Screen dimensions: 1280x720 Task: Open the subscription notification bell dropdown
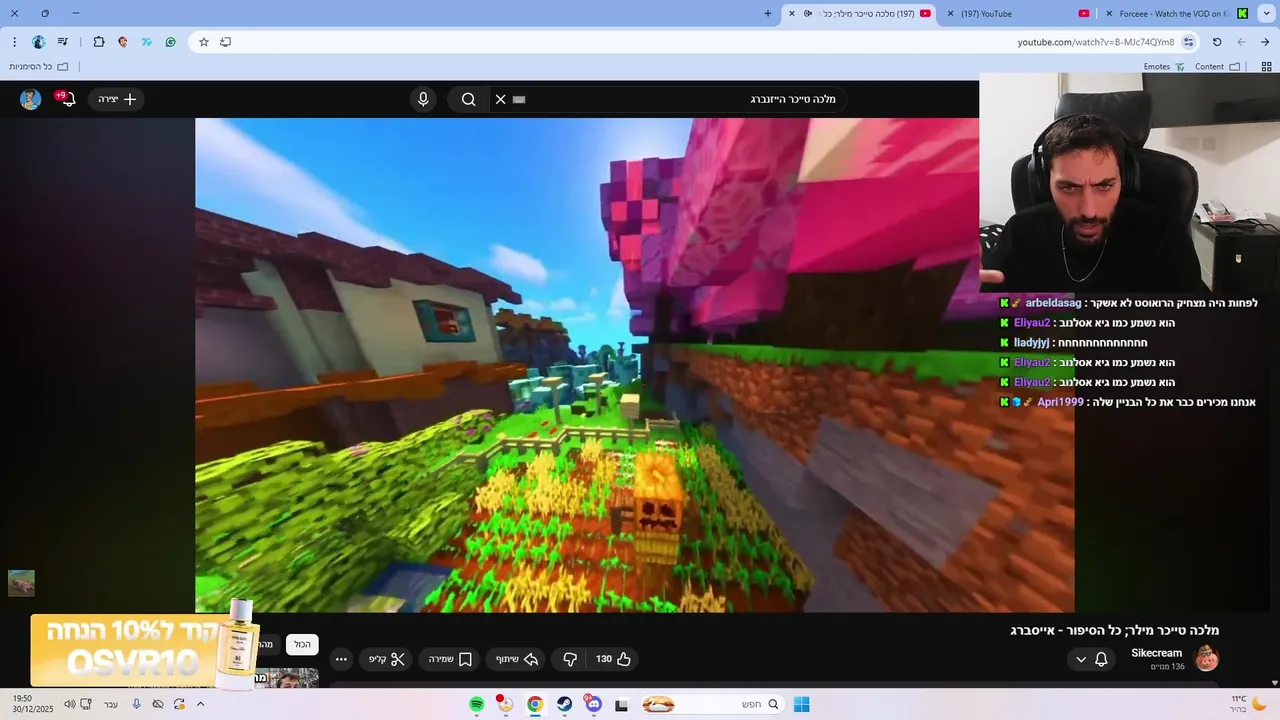tap(1091, 659)
